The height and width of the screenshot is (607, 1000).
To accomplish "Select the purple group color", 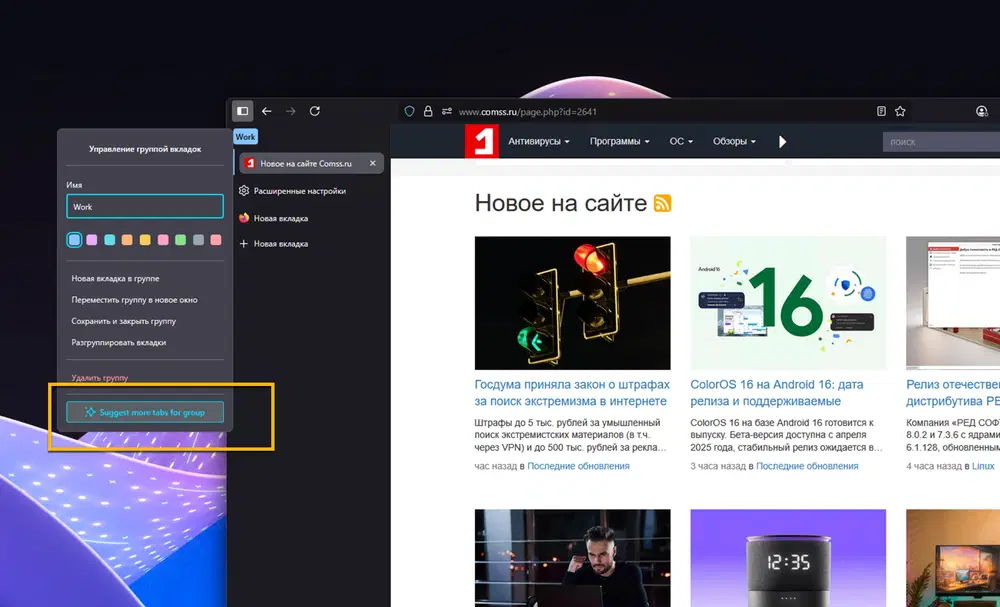I will click(92, 240).
